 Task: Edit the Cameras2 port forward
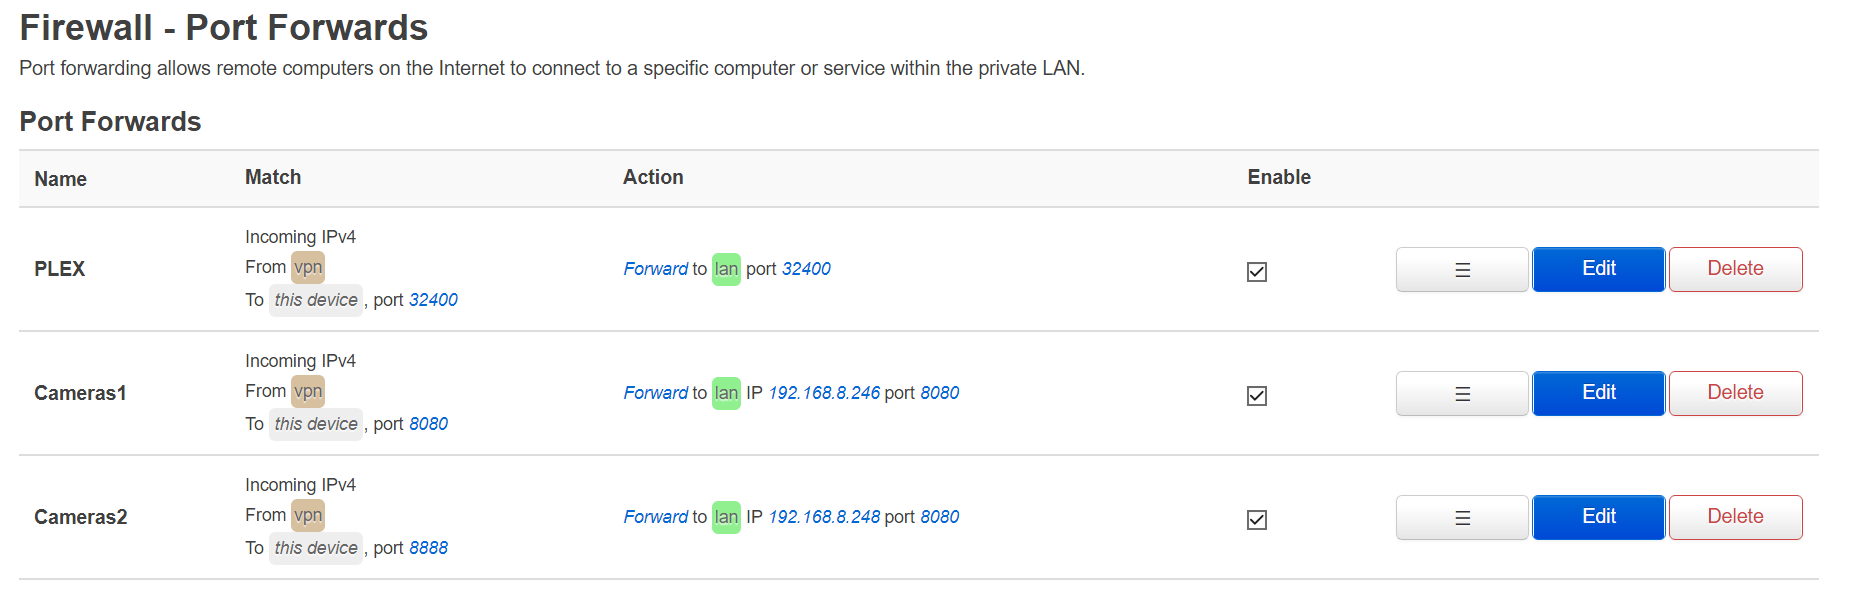pyautogui.click(x=1597, y=517)
